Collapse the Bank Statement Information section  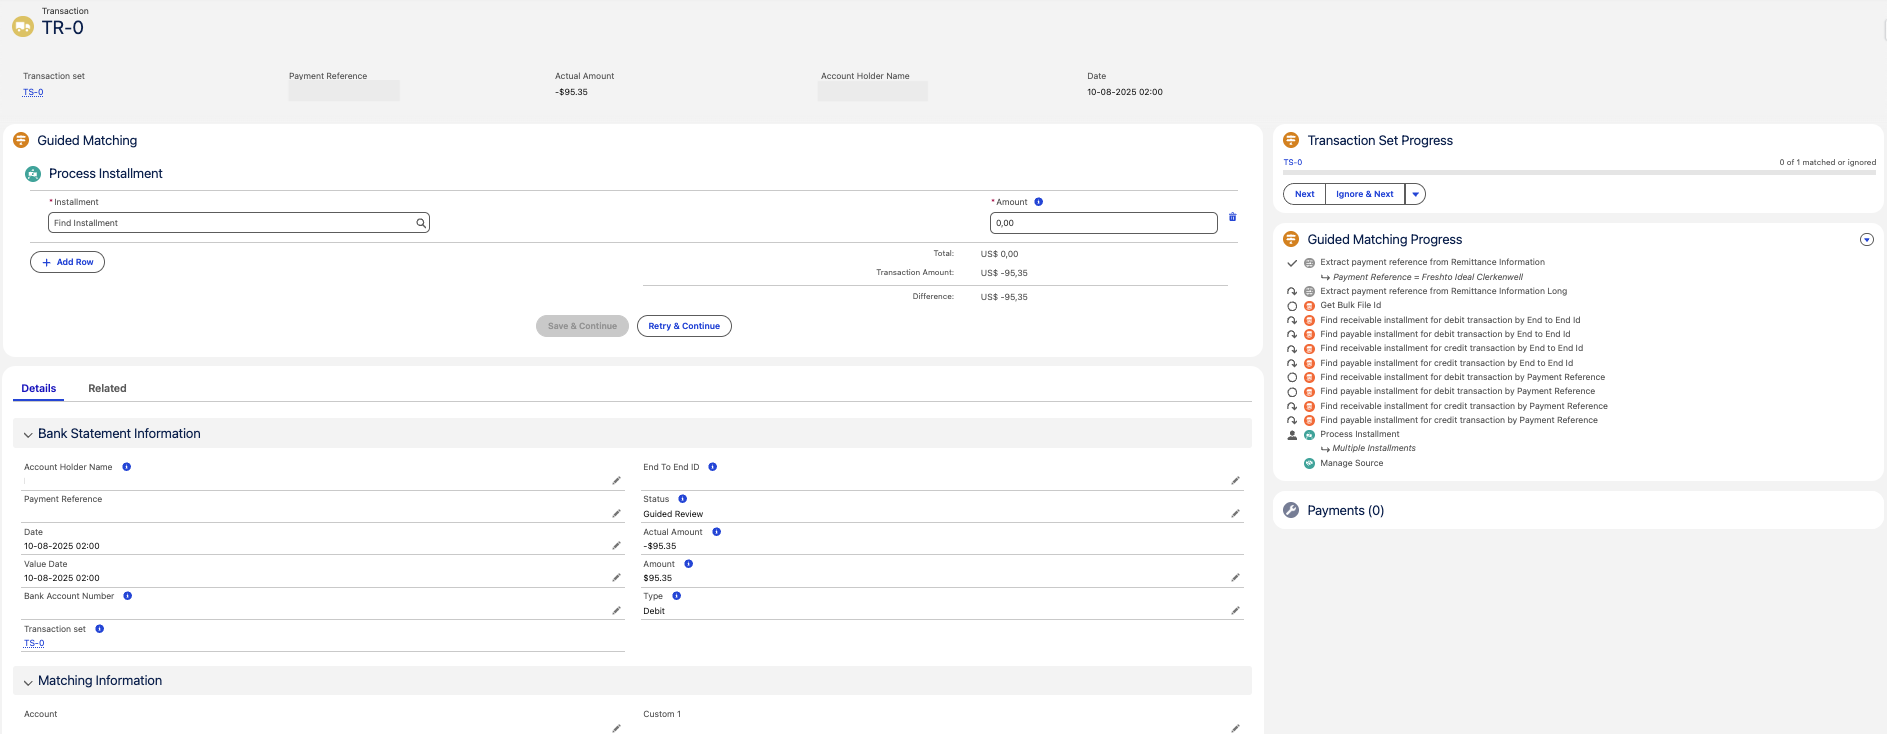(x=28, y=435)
